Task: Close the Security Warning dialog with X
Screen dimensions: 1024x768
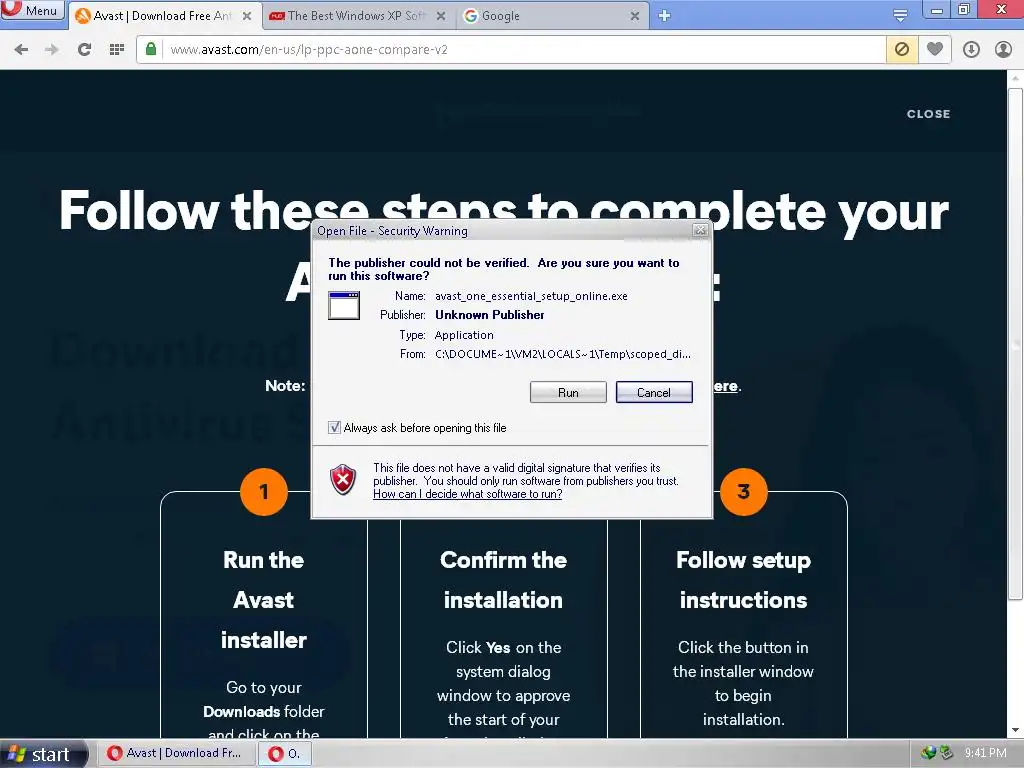Action: tap(700, 230)
